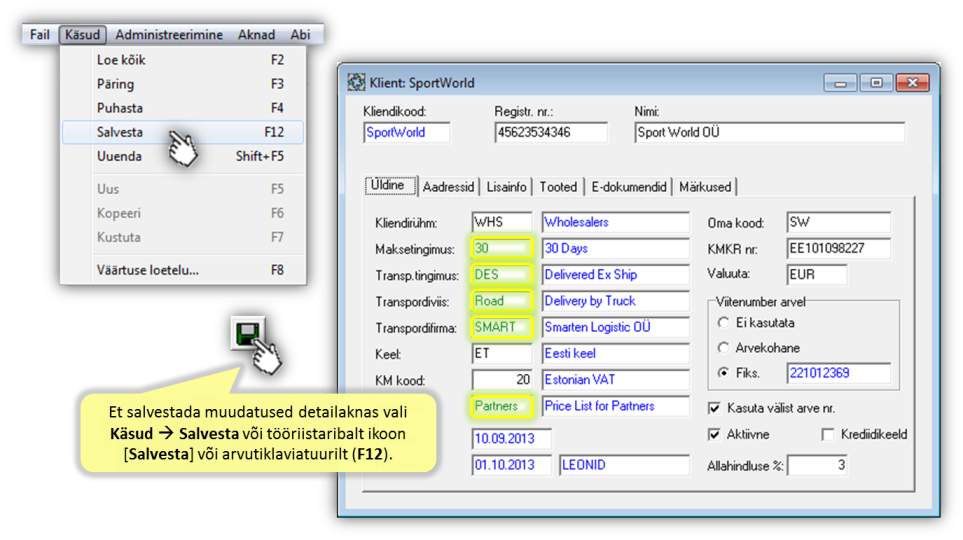Open the Lisainfo tab
This screenshot has width=963, height=540.
[506, 187]
